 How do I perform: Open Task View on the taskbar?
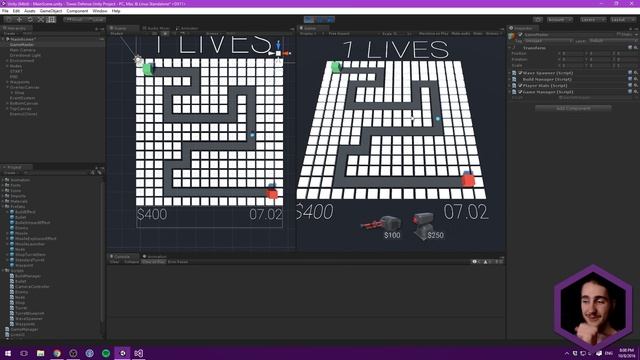[24, 353]
